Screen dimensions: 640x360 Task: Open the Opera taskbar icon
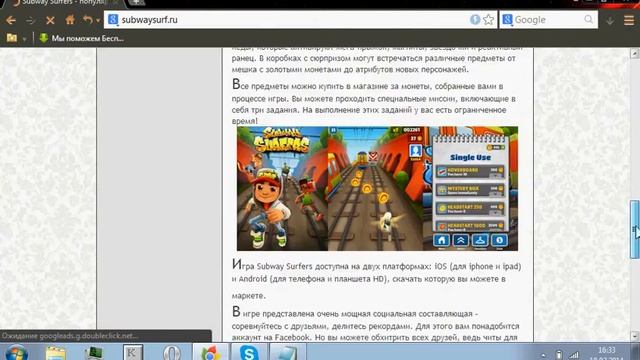click(172, 353)
